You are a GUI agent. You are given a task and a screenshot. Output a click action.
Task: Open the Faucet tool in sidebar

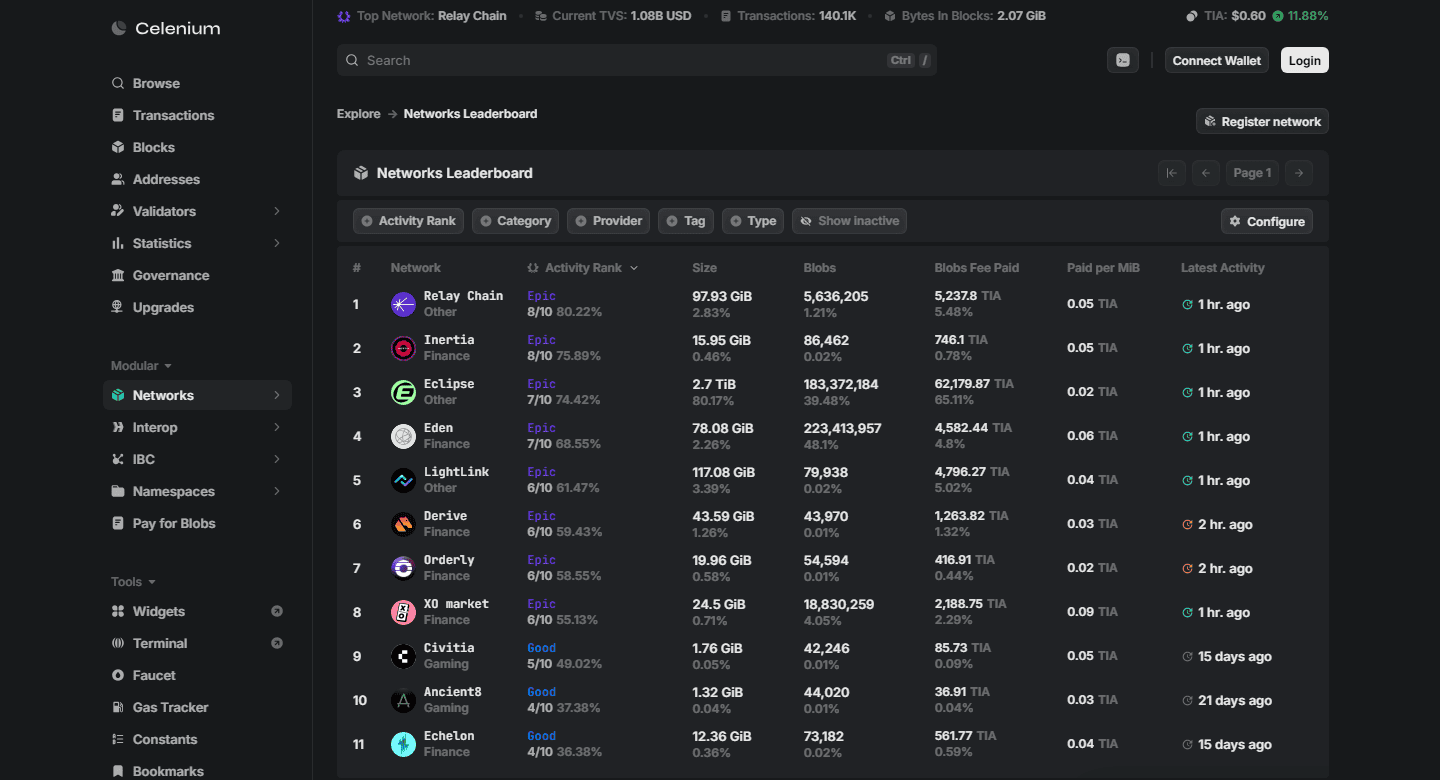point(197,675)
